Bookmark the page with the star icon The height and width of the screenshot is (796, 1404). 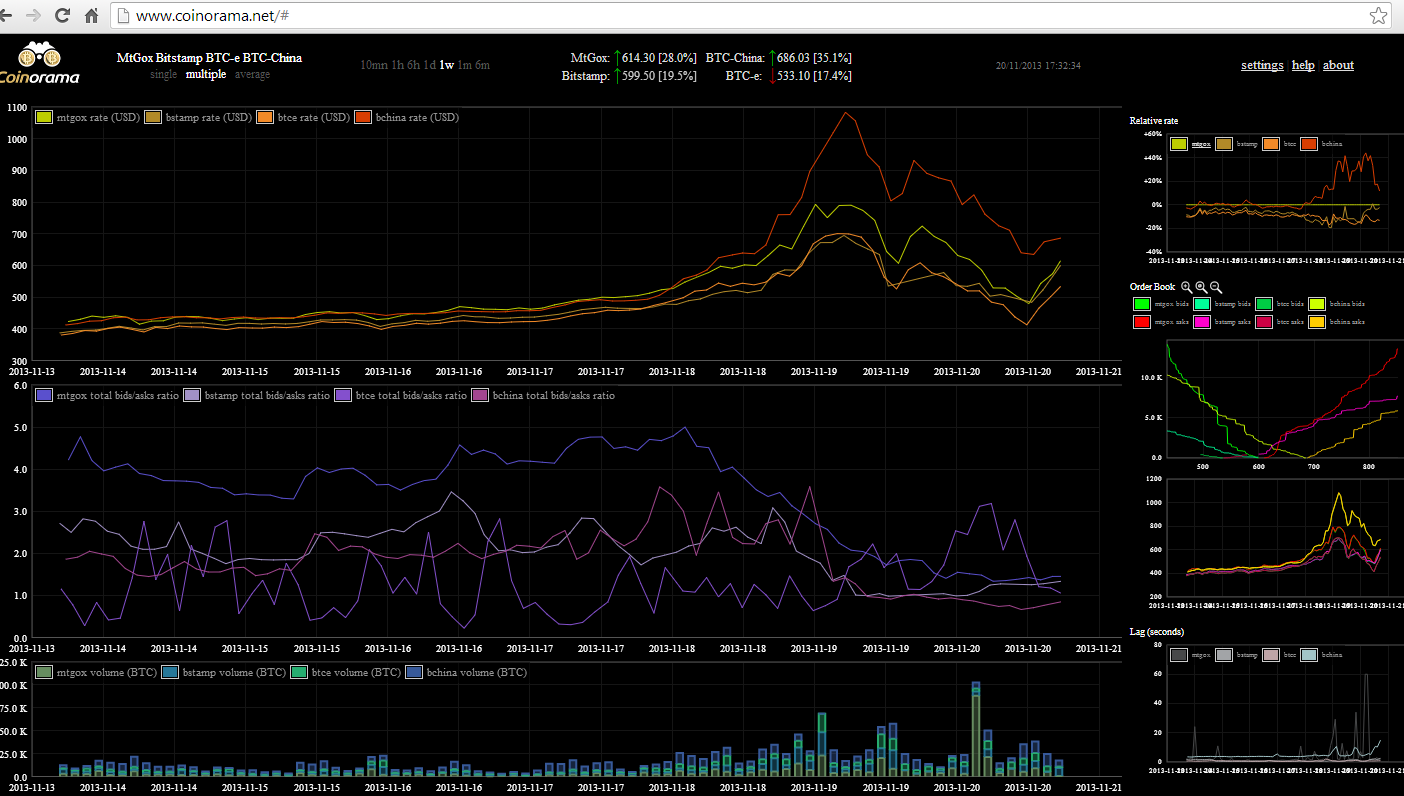[x=1378, y=16]
